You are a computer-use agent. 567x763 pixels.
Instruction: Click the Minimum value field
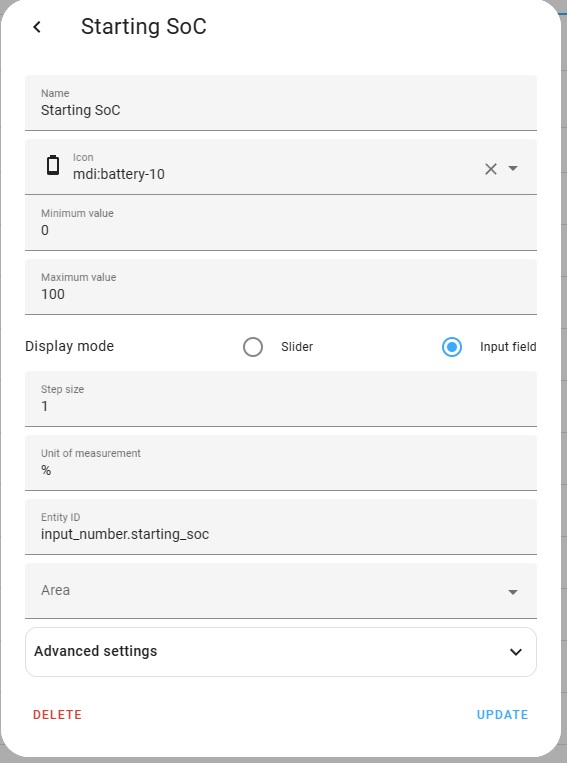click(281, 223)
